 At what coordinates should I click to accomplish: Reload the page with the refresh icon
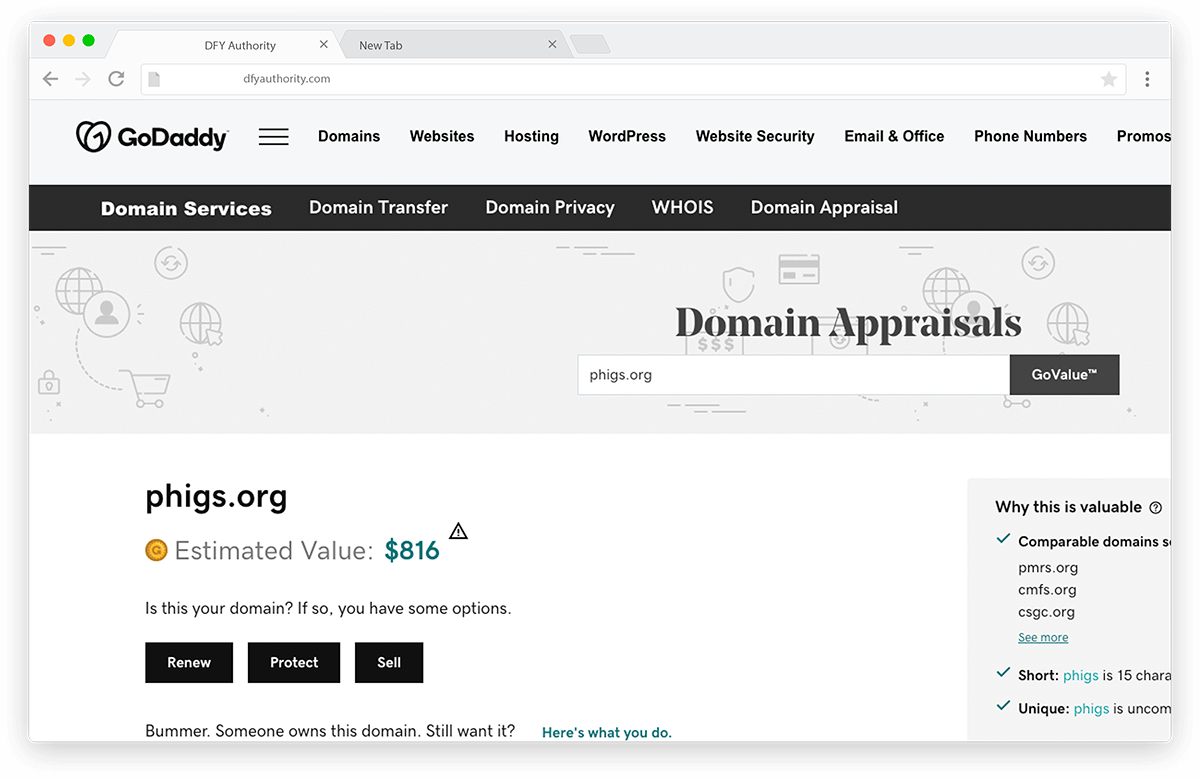pyautogui.click(x=116, y=79)
